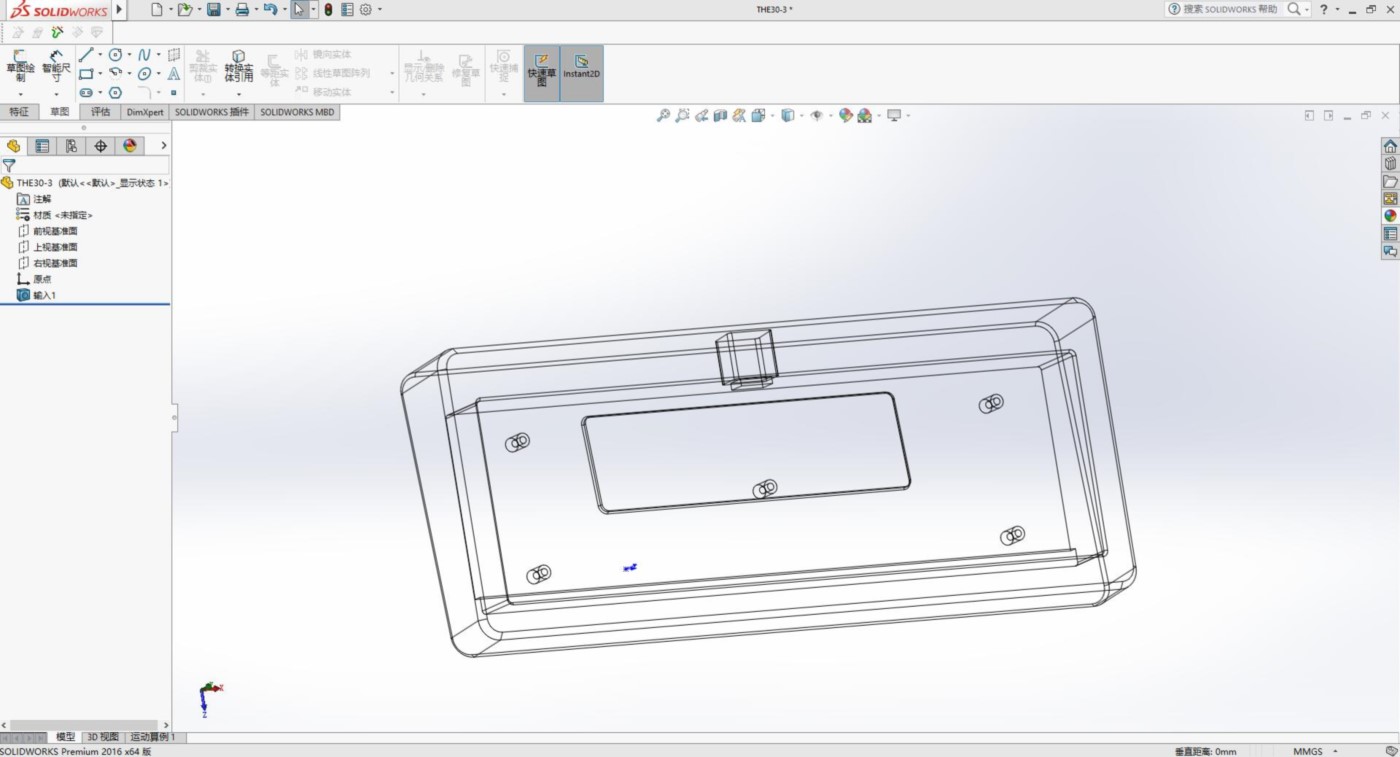Viewport: 1400px width, 757px height.
Task: Print the document using the printer icon
Action: click(241, 9)
